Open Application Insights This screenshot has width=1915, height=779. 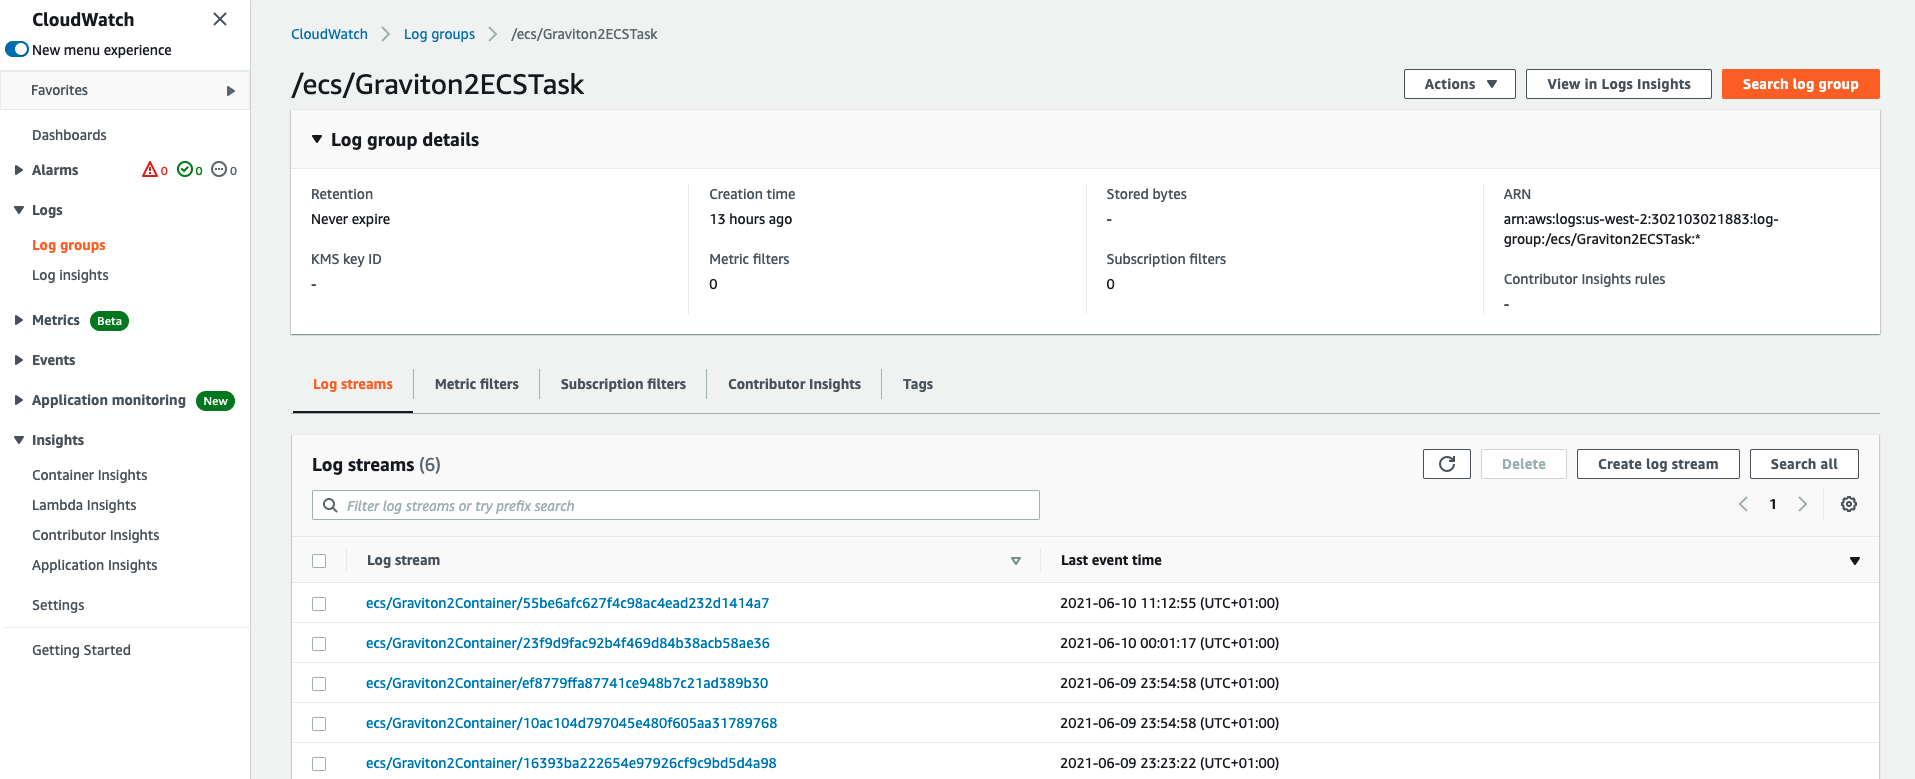95,565
